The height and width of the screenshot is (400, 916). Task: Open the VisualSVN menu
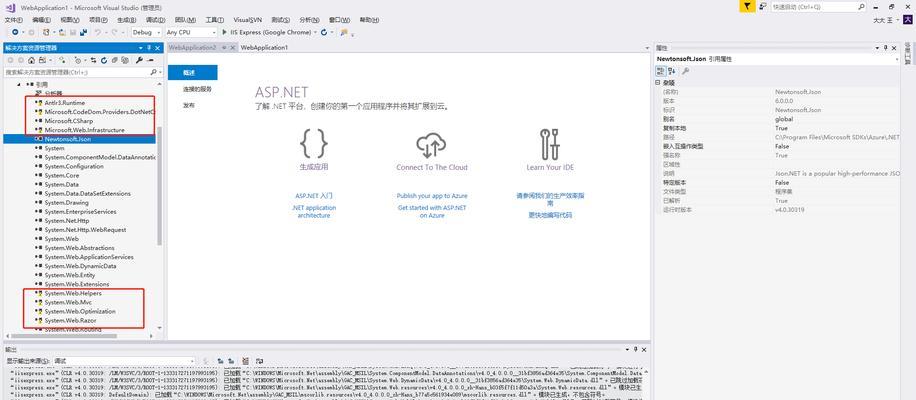pyautogui.click(x=248, y=20)
